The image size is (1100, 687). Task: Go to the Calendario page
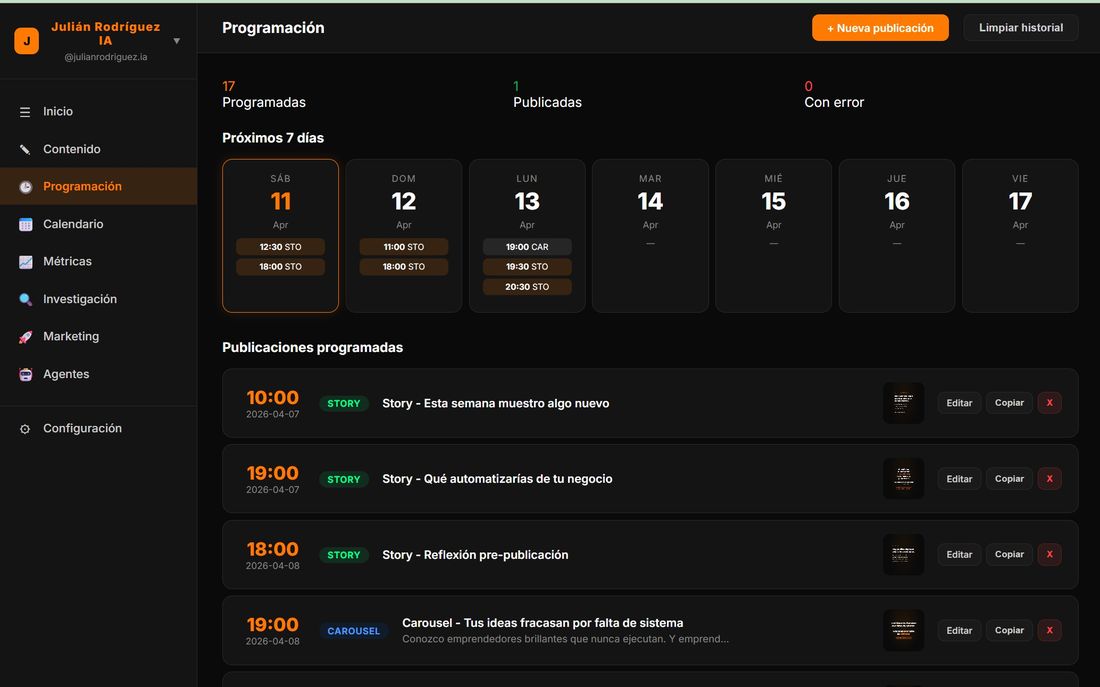click(x=98, y=224)
